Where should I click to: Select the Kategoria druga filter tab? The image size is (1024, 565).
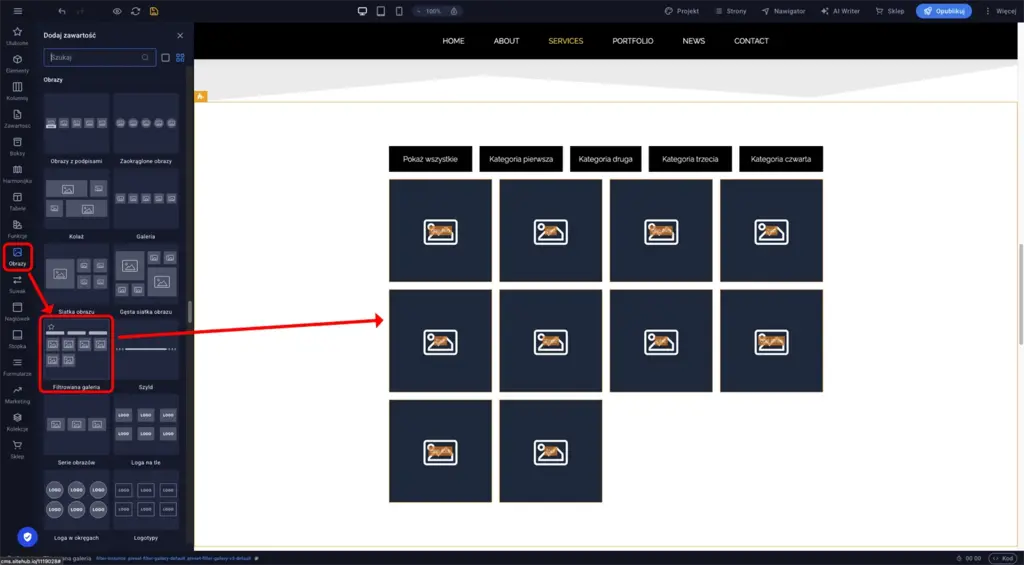point(606,159)
